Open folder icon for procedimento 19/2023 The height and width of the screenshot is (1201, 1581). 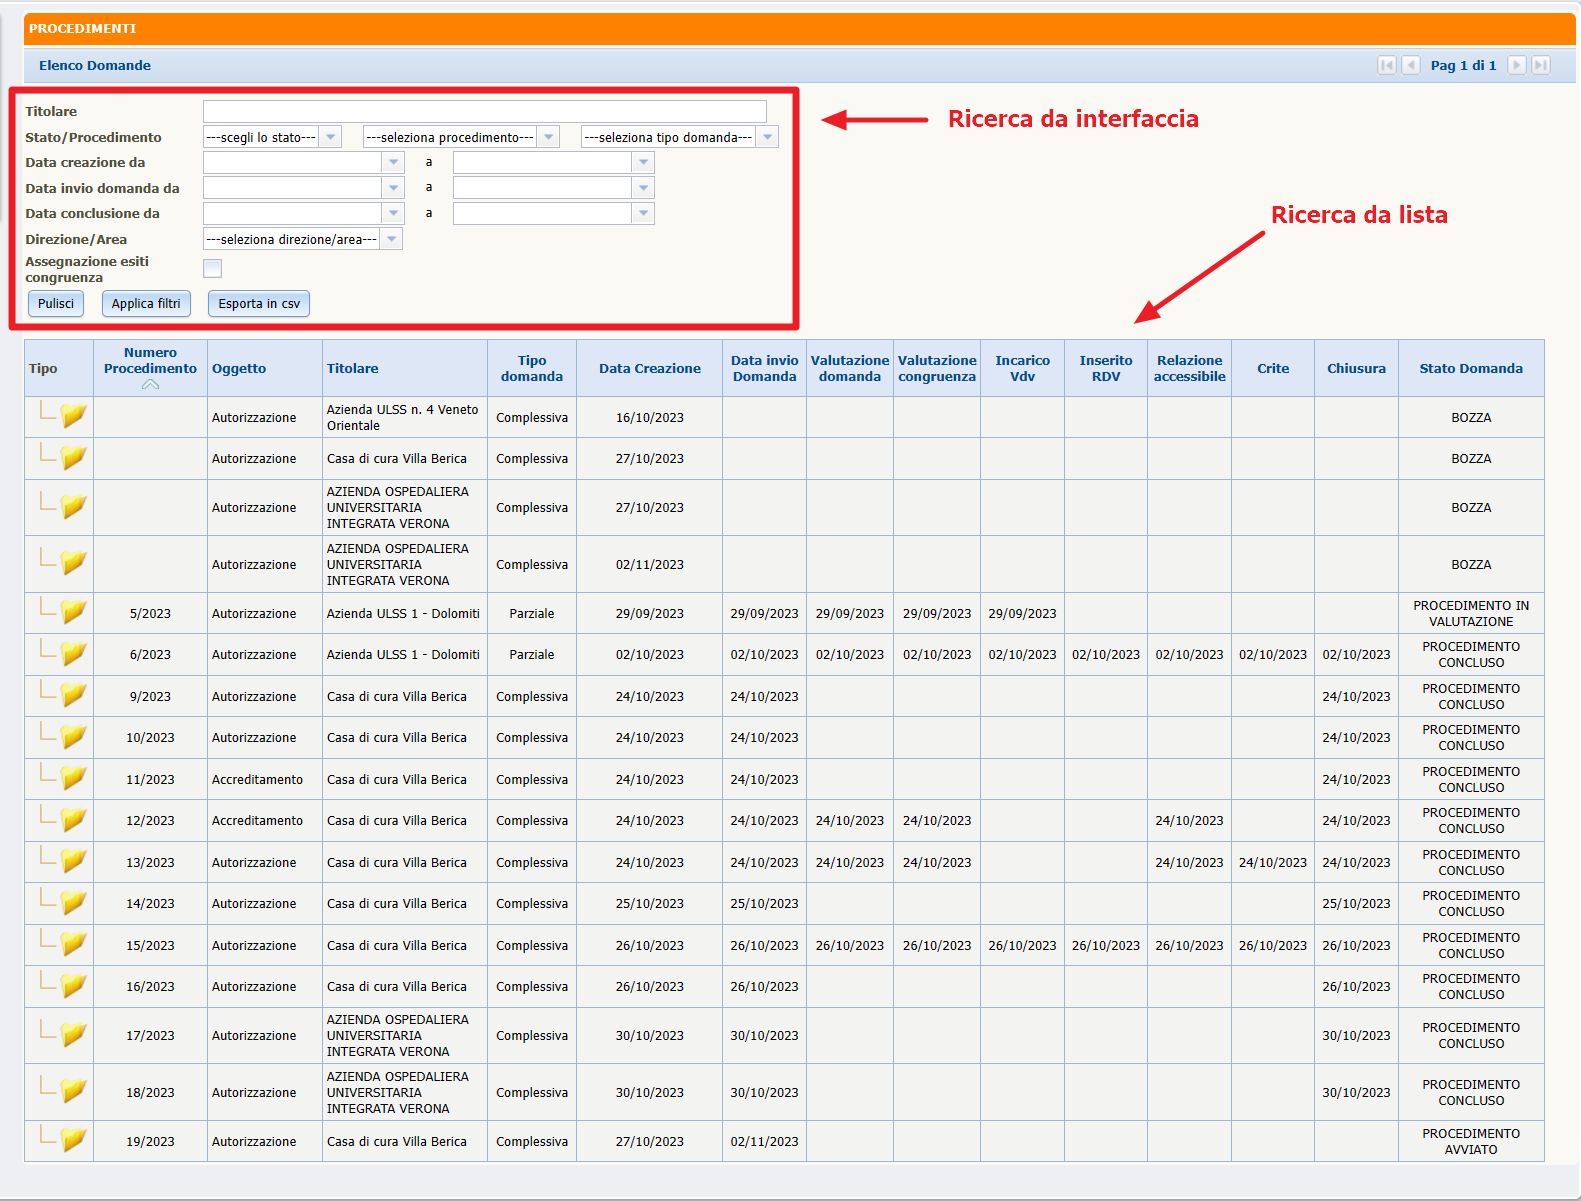pos(73,1140)
